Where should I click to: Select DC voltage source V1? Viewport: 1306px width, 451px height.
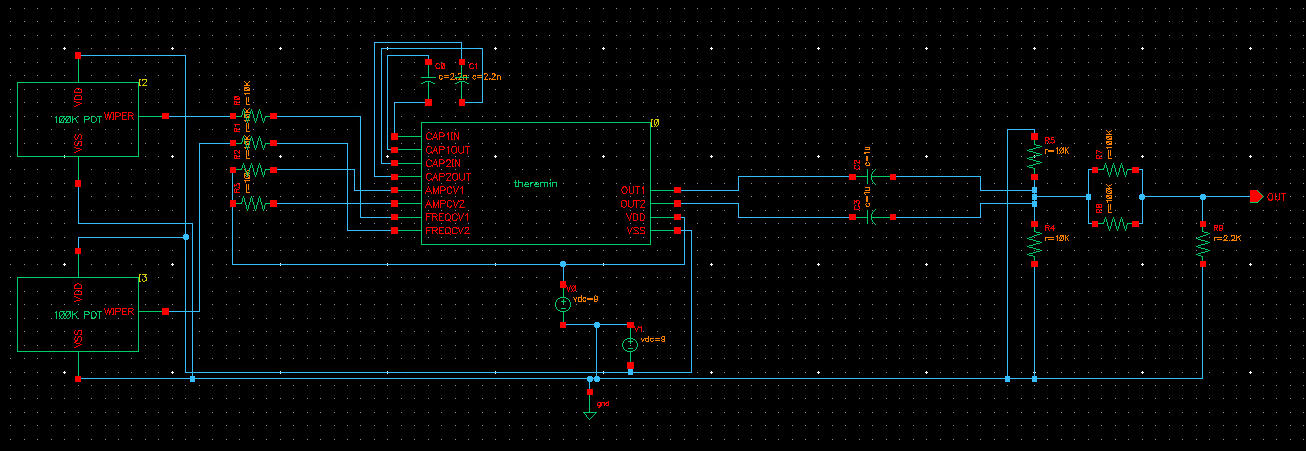[630, 345]
